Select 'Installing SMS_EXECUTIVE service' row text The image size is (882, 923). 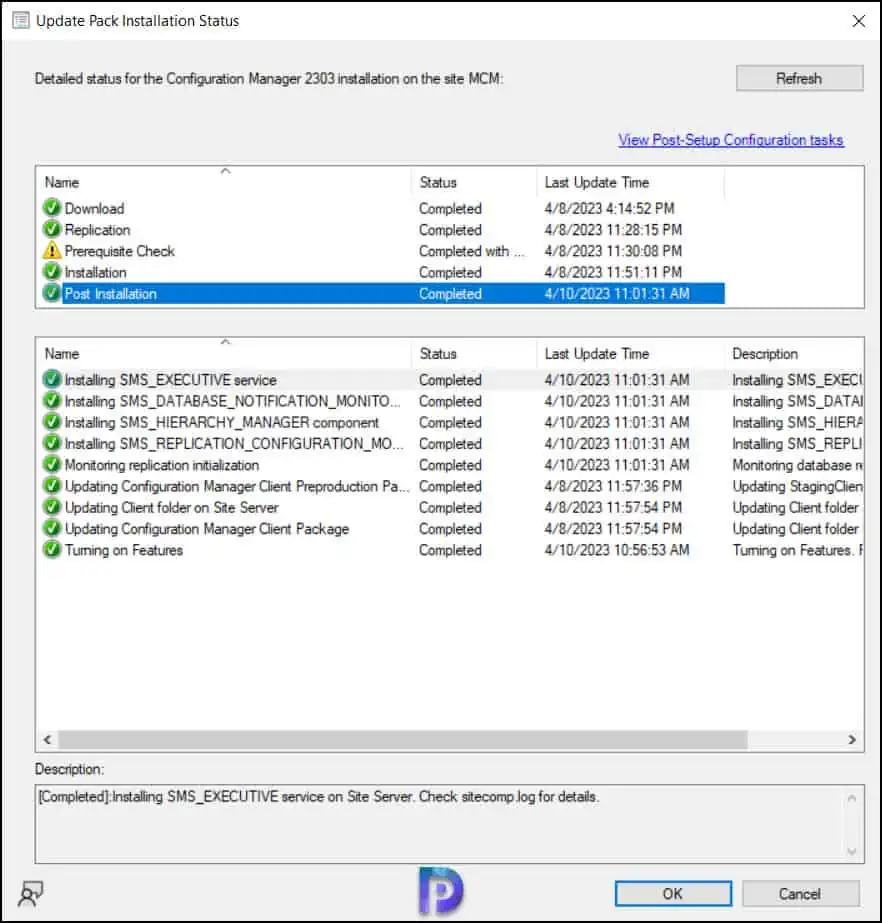pyautogui.click(x=171, y=380)
